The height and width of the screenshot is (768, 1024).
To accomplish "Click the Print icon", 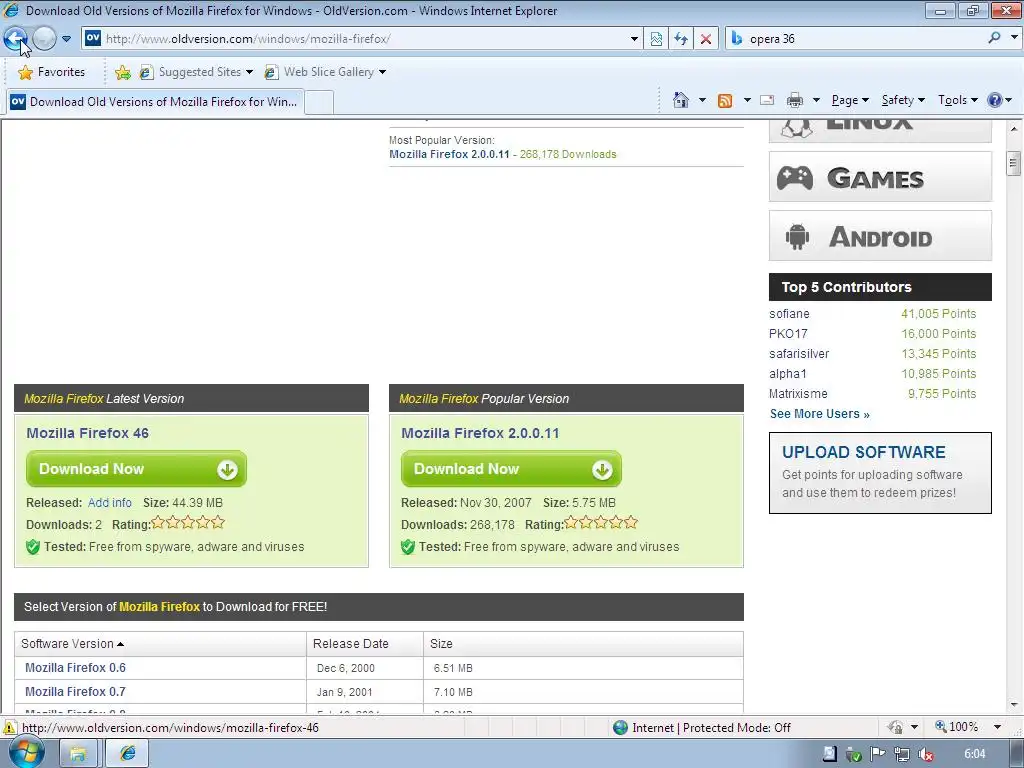I will click(795, 100).
